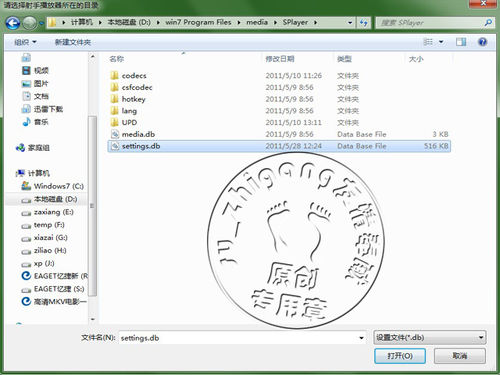Click the 2011/5/28 12:24 date cell

(x=294, y=146)
